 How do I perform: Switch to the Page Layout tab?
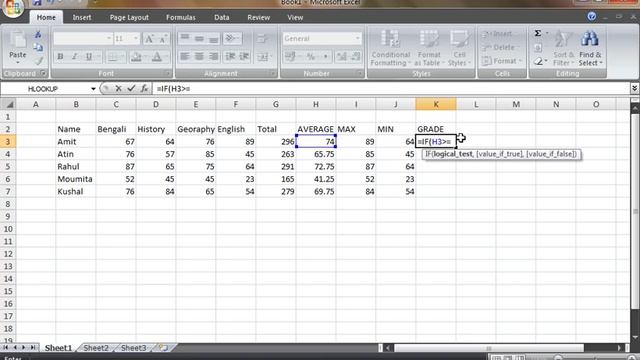click(129, 18)
